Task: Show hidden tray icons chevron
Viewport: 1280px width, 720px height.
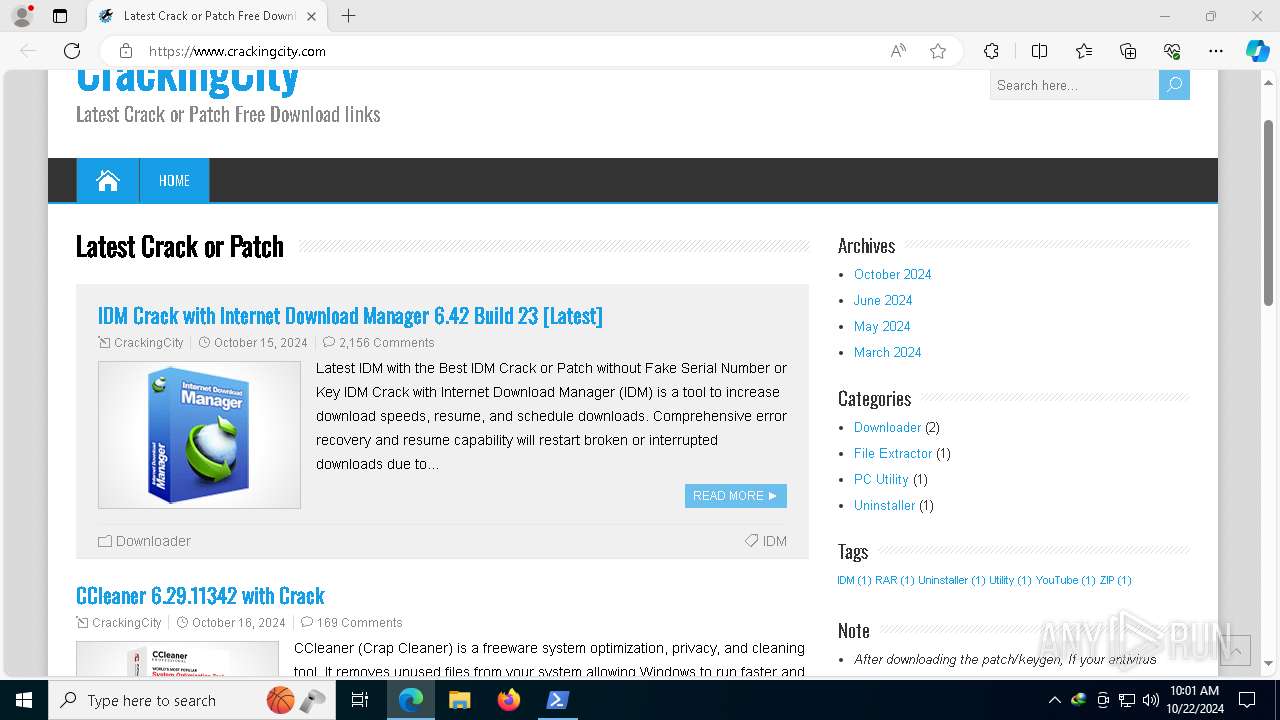Action: coord(1054,700)
